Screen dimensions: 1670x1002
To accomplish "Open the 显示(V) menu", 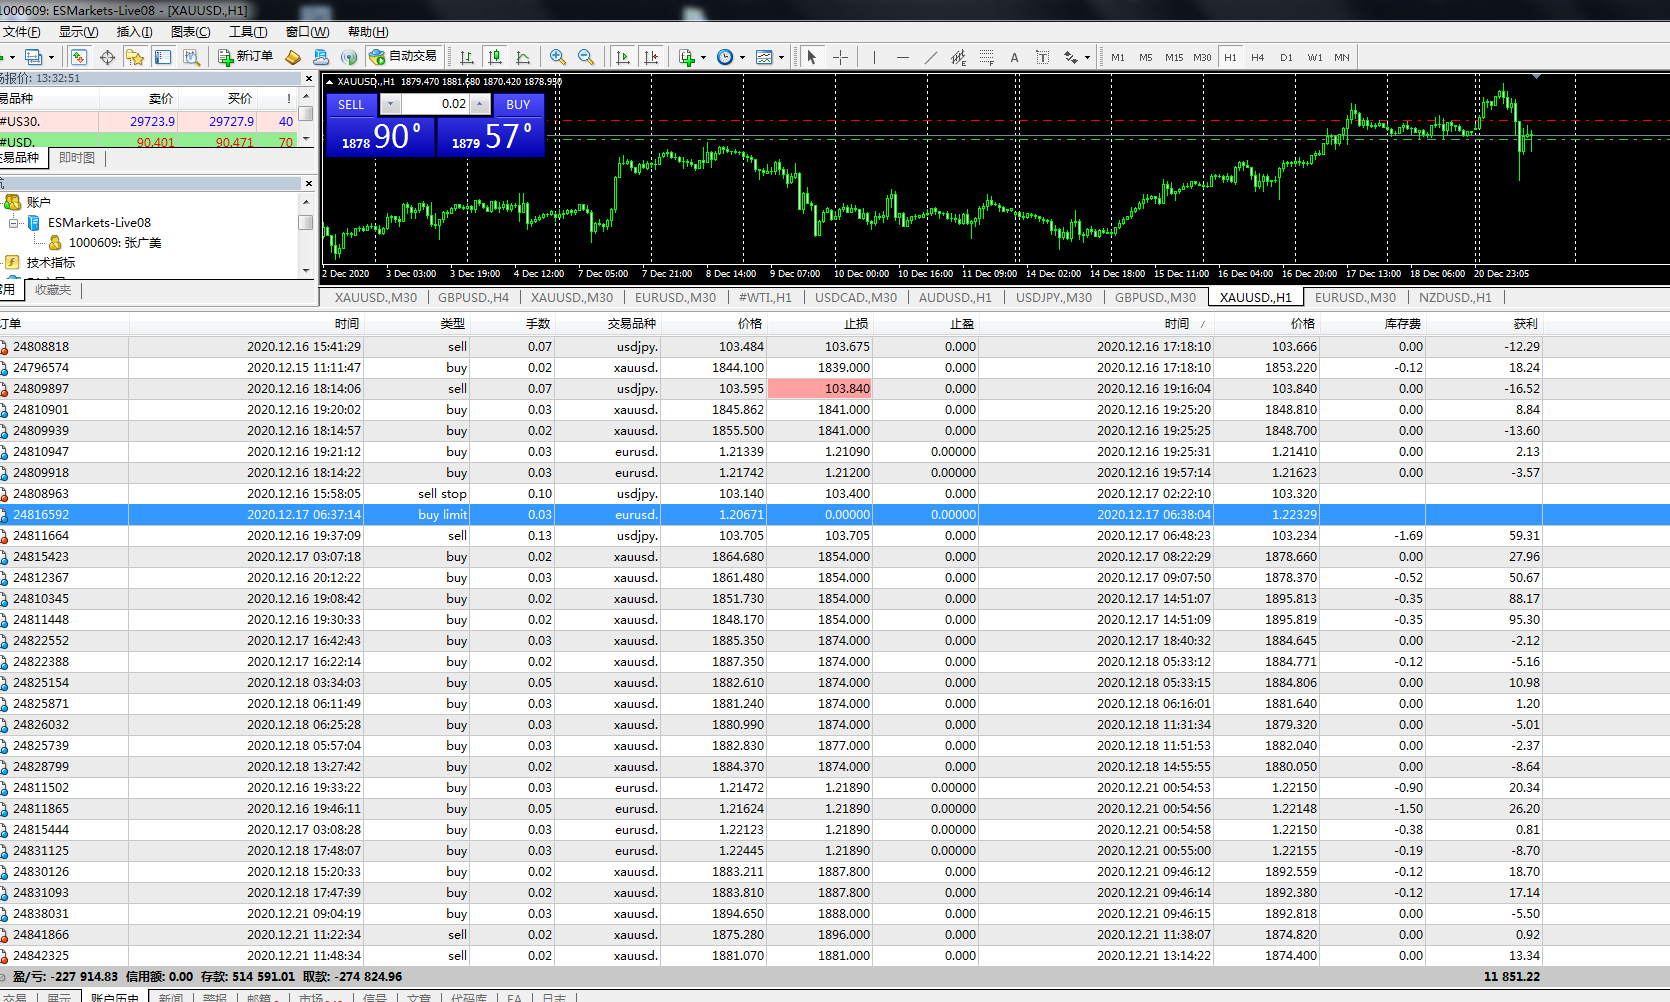I will tap(79, 32).
